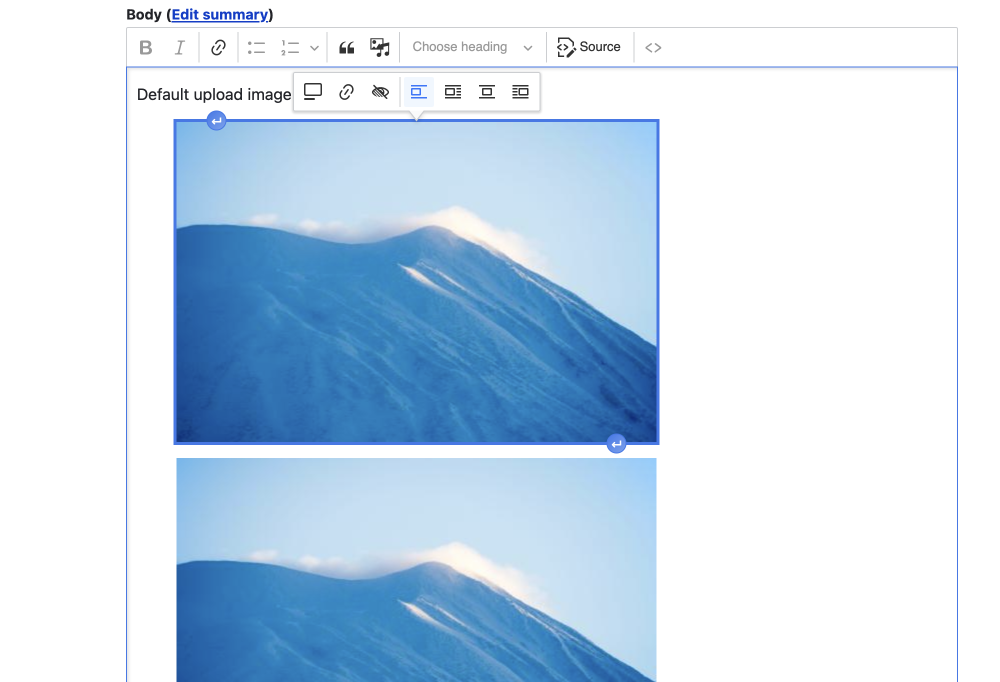Toggle decorative image alt text (crossed eye)

(x=380, y=92)
